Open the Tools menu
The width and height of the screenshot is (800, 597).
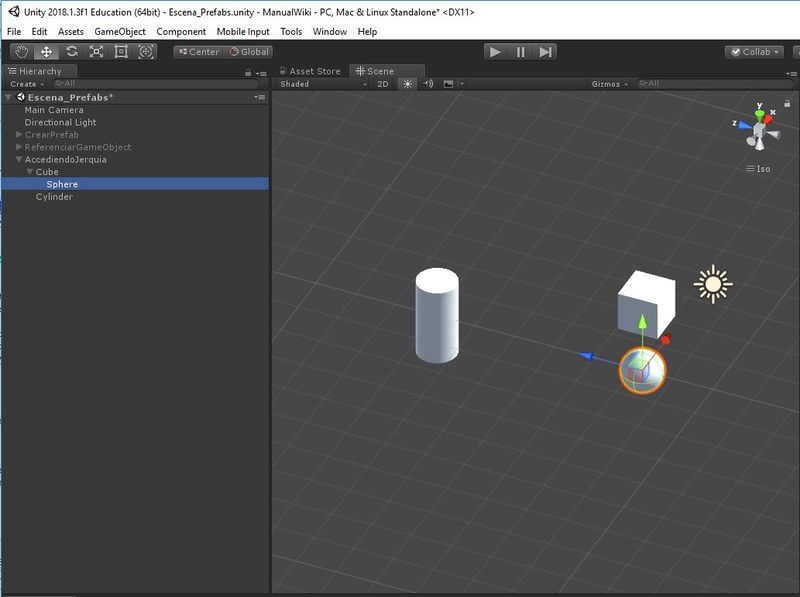(291, 32)
